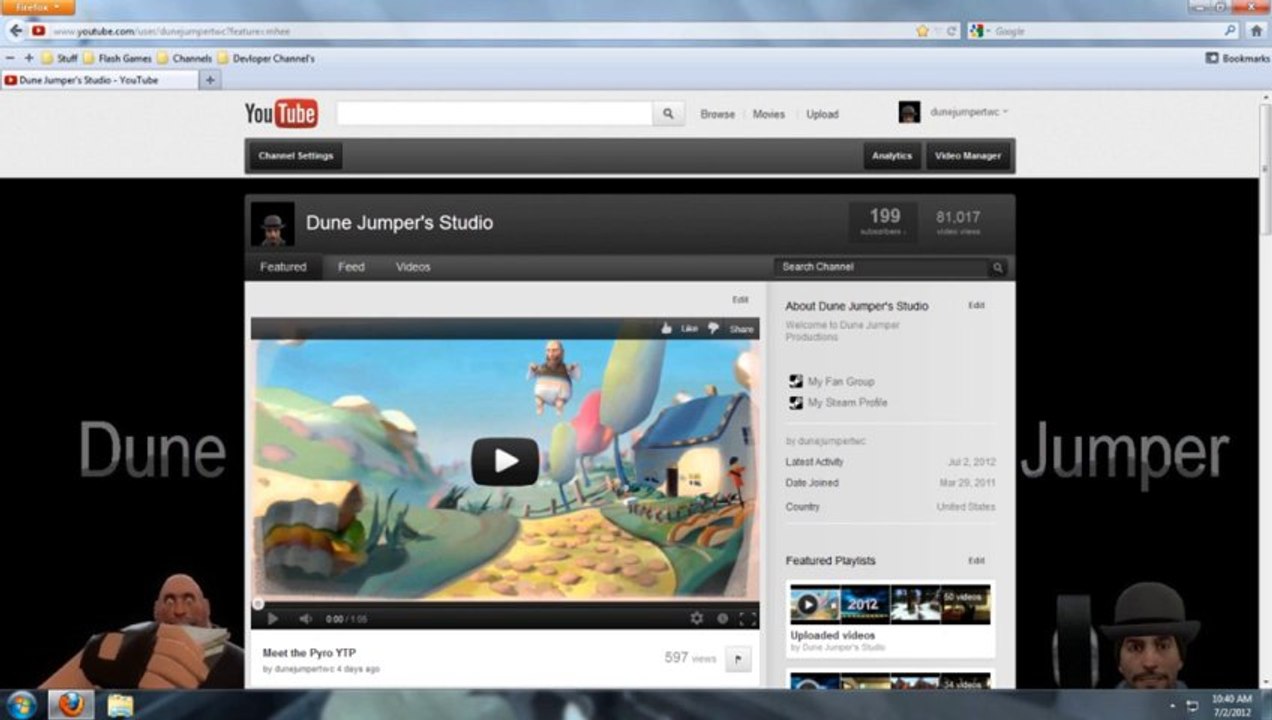The height and width of the screenshot is (720, 1272).
Task: Click the small play button in the player bar
Action: 272,619
